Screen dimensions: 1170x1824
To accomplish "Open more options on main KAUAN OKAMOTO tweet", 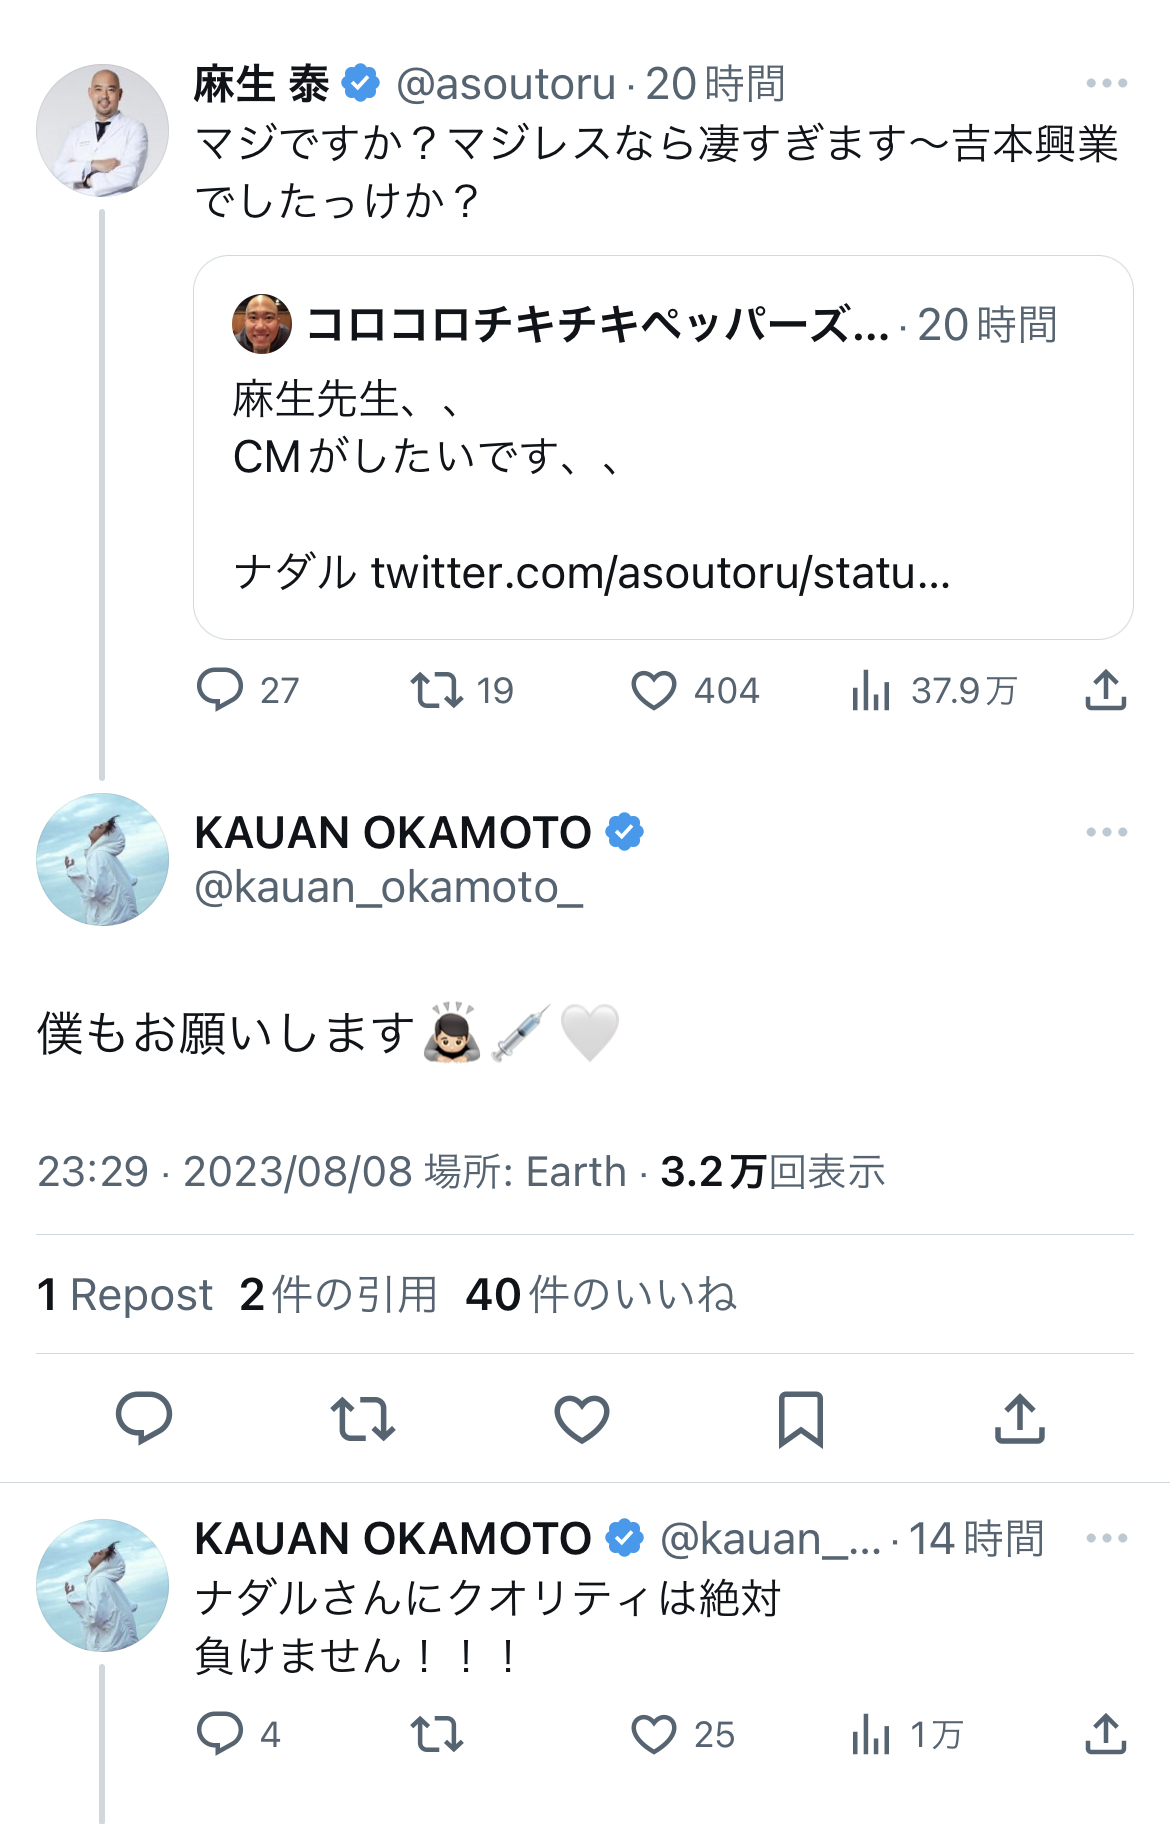I will tap(1106, 832).
